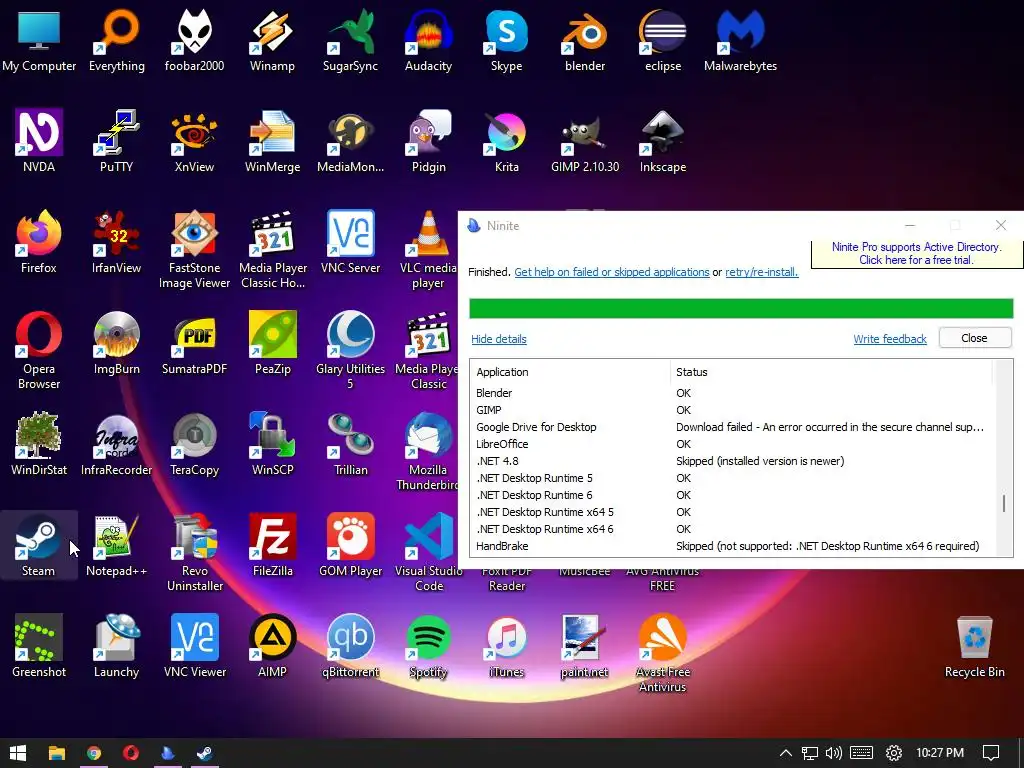
Task: Click the 10:27 PM taskbar clock
Action: tap(940, 753)
